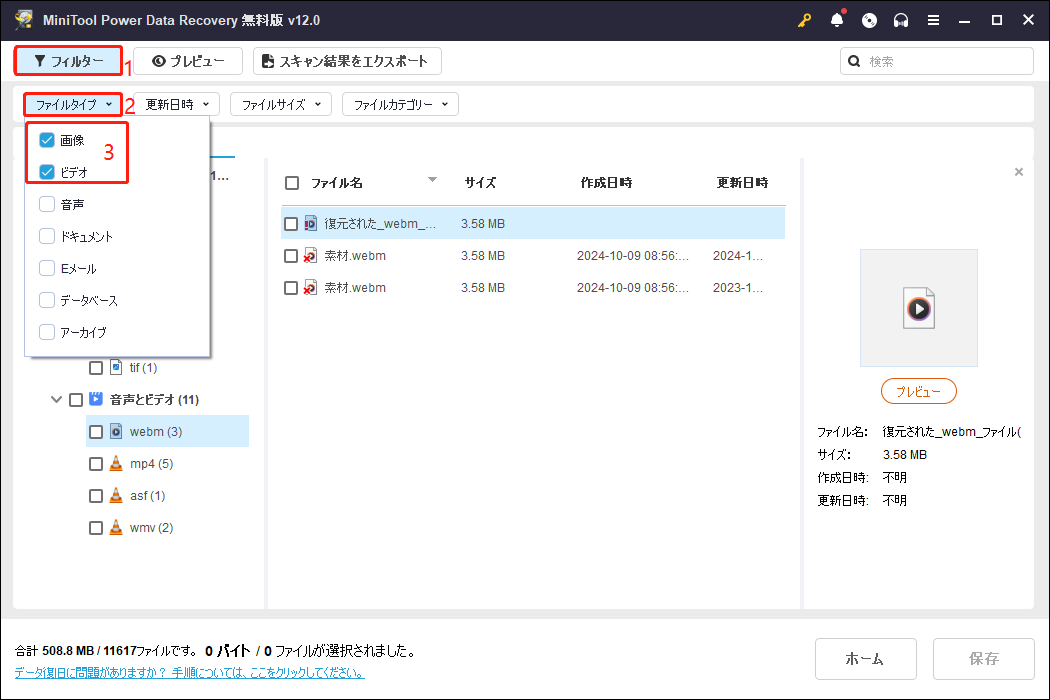Click the ファイル名 column sort arrow
1050x700 pixels.
pos(433,180)
